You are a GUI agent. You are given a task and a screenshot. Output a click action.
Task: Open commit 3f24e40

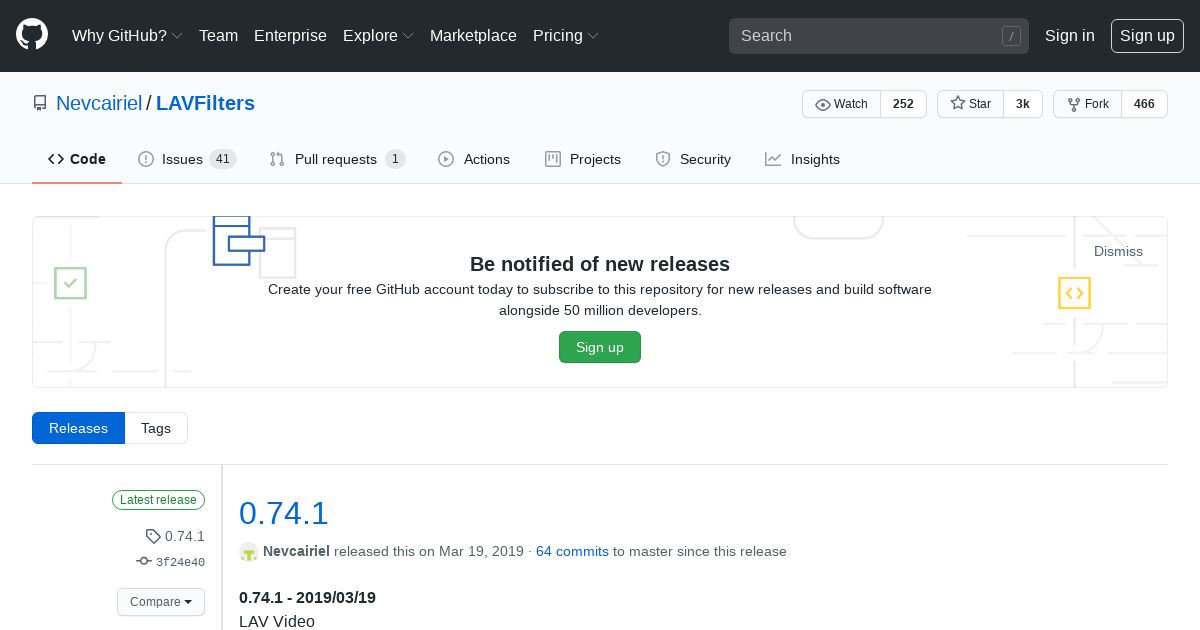(180, 562)
